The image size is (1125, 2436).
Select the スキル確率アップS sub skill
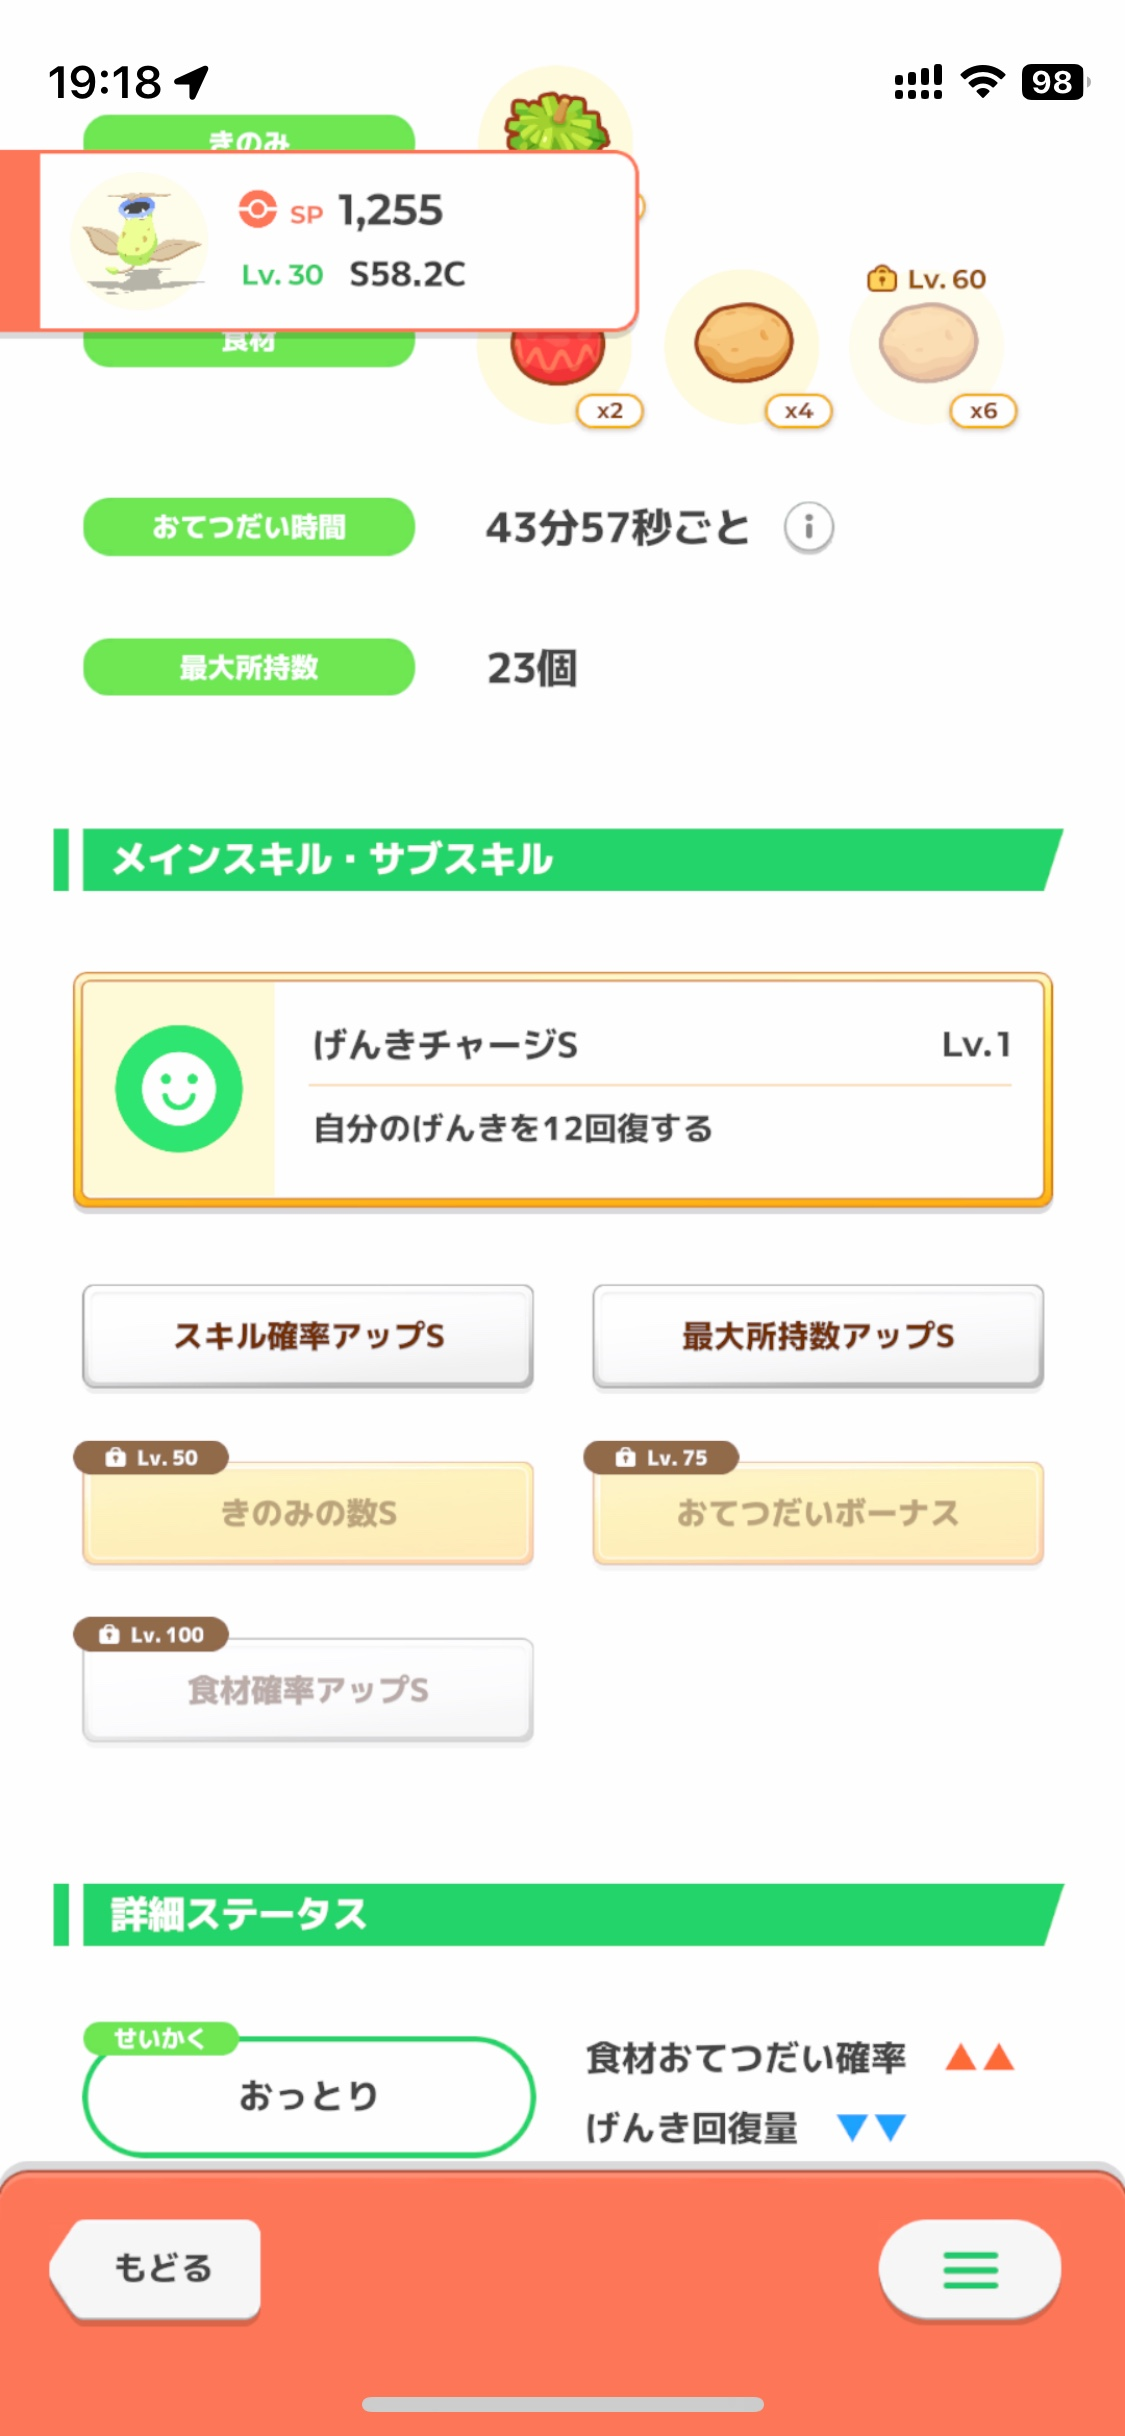tap(308, 1336)
